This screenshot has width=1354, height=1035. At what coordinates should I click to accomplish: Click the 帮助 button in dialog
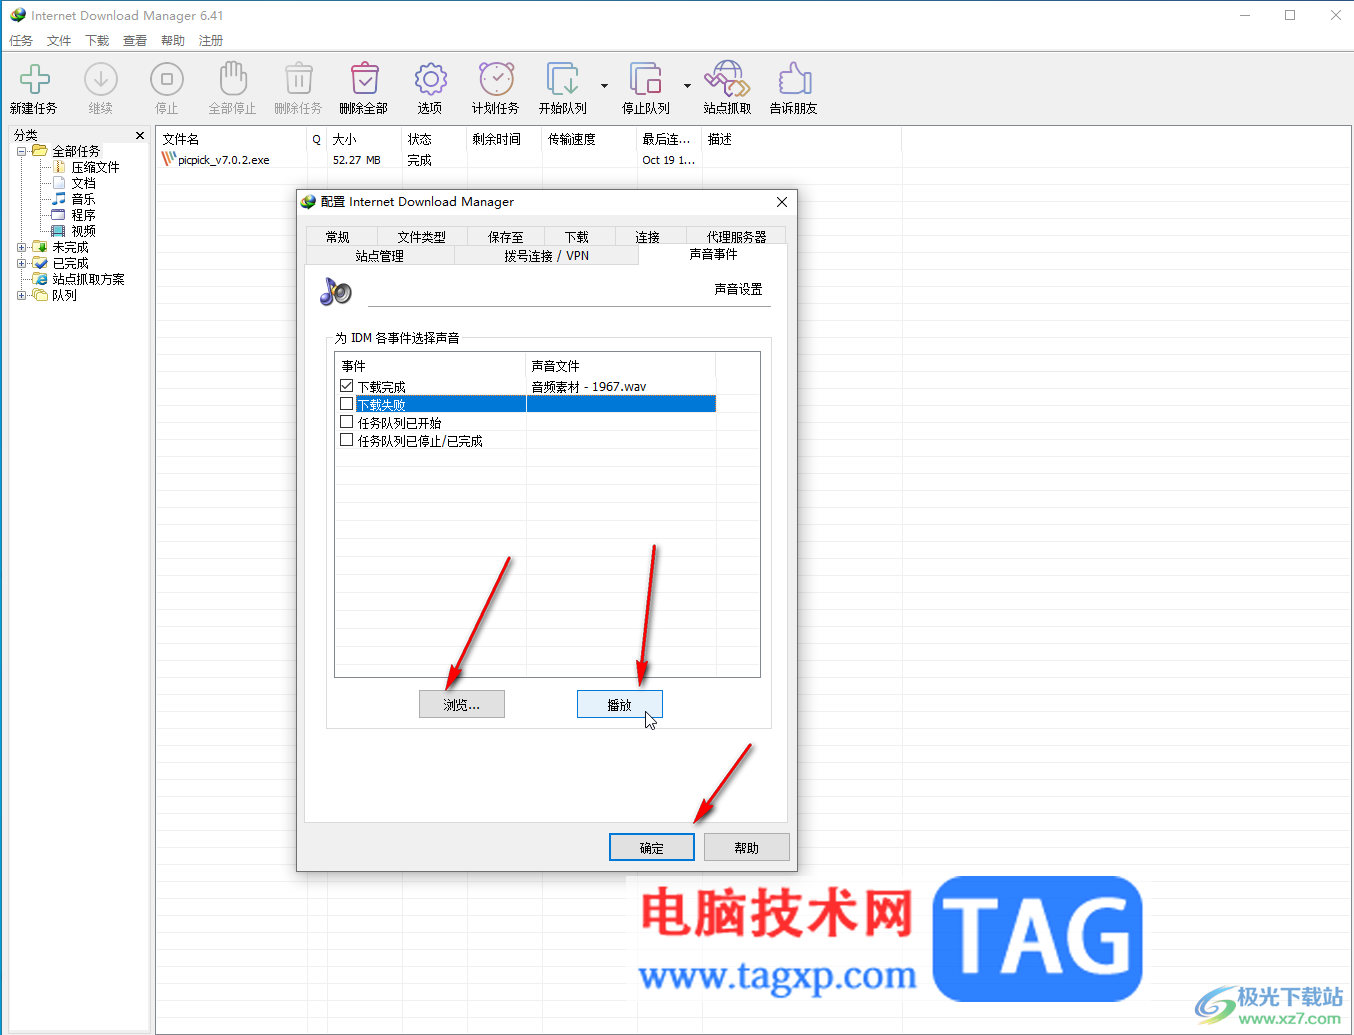pyautogui.click(x=747, y=848)
